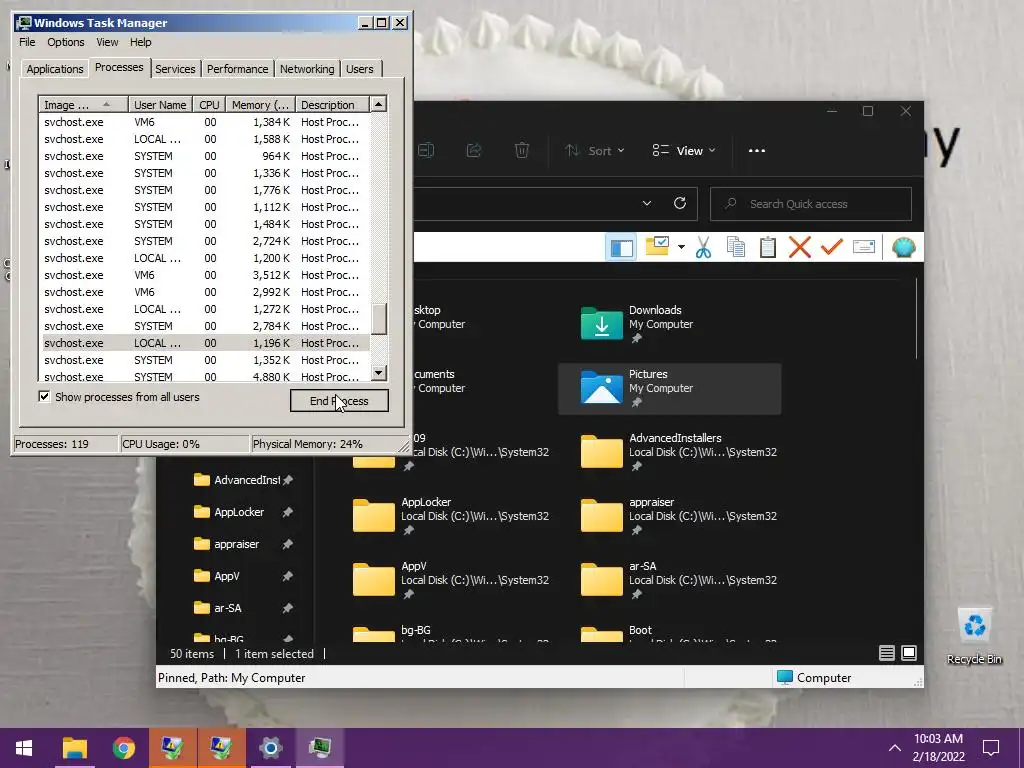Click the refresh icon beside address bar
The image size is (1024, 768).
pos(680,203)
